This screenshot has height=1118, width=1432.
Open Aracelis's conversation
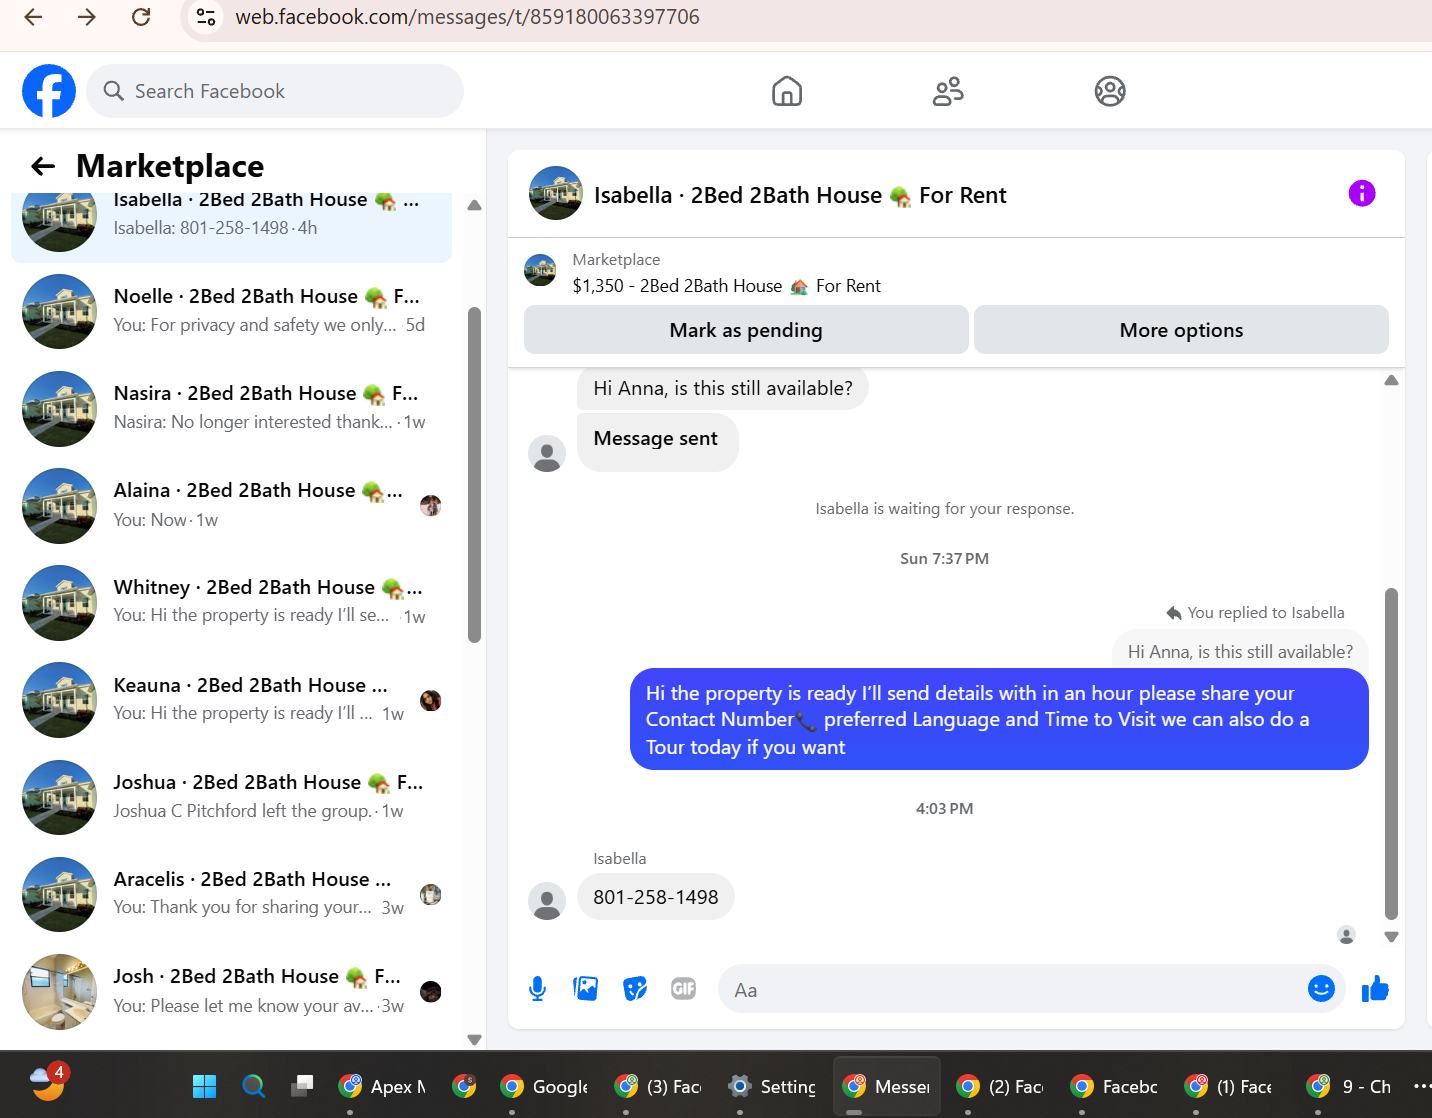point(232,894)
